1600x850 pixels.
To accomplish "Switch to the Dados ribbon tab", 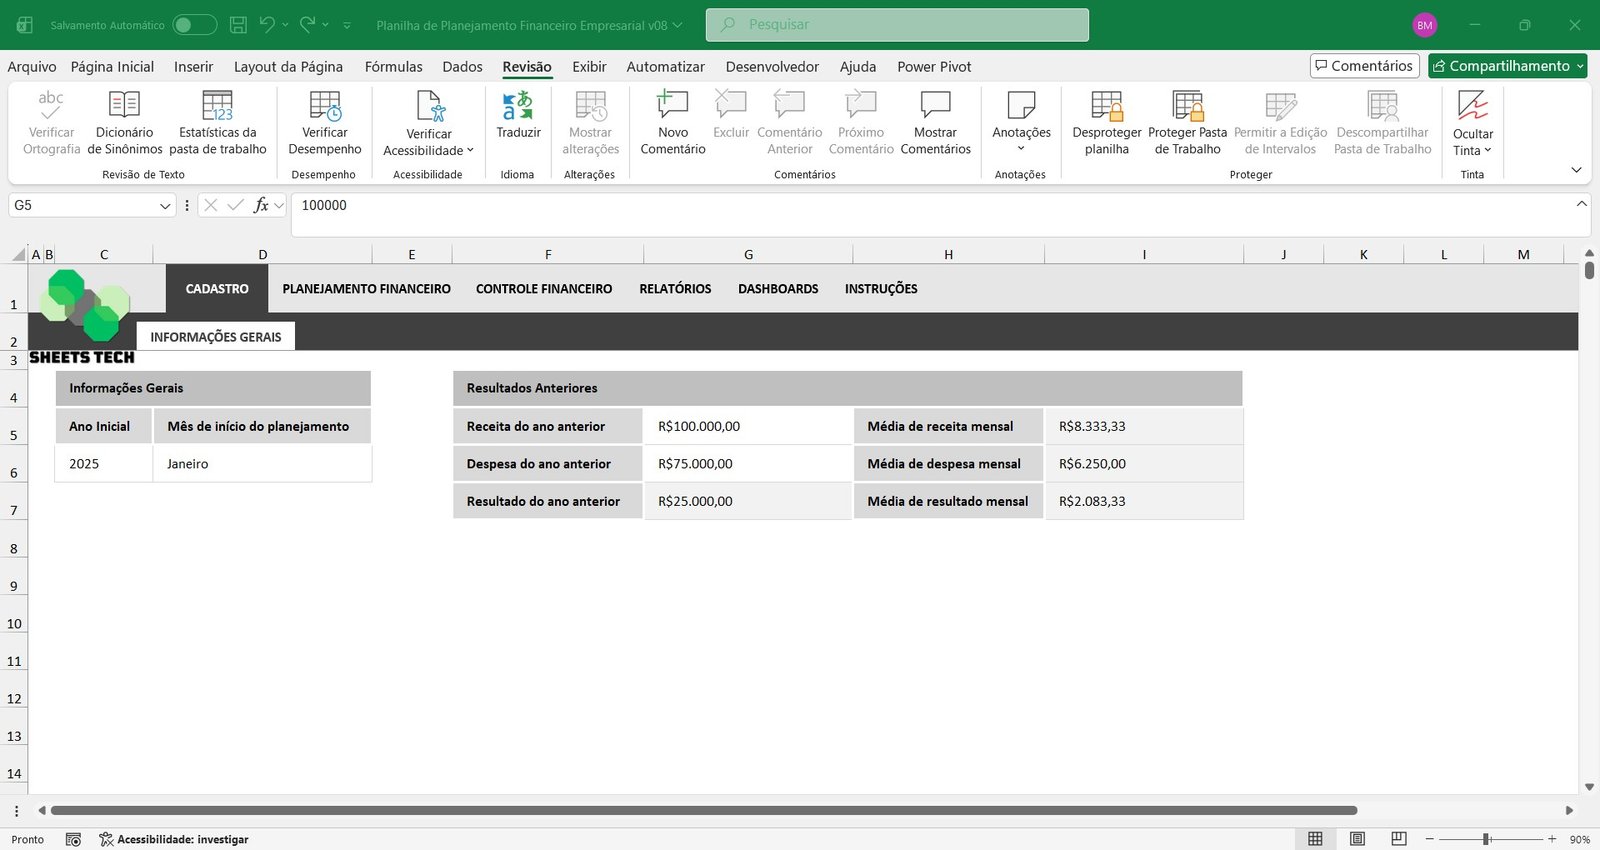I will click(462, 67).
